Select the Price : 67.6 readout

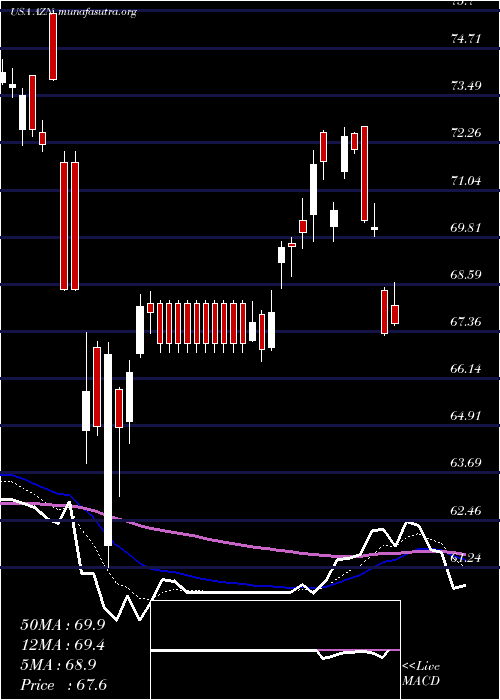click(x=63, y=685)
